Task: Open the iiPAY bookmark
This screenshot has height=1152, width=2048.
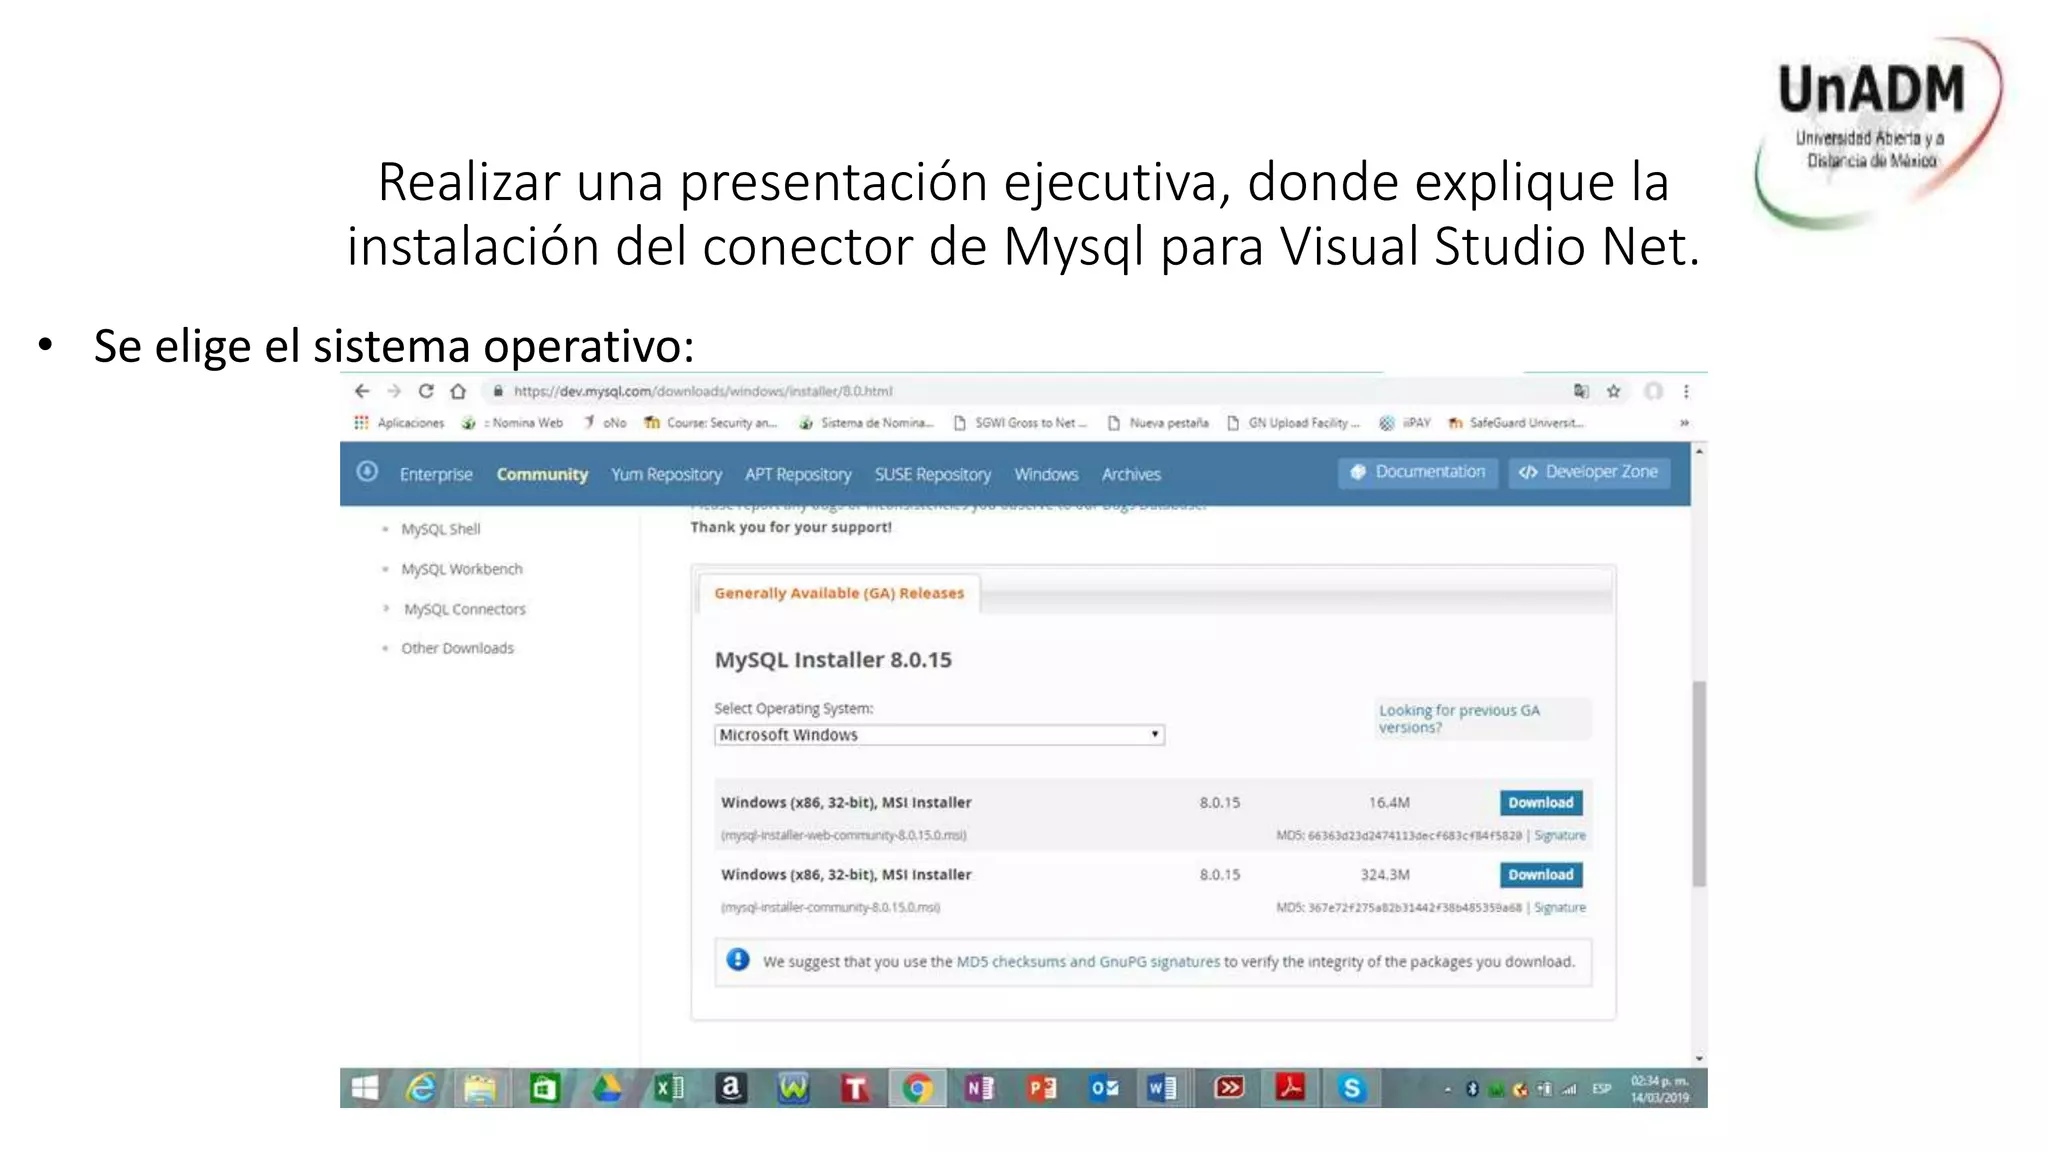Action: pyautogui.click(x=1405, y=423)
